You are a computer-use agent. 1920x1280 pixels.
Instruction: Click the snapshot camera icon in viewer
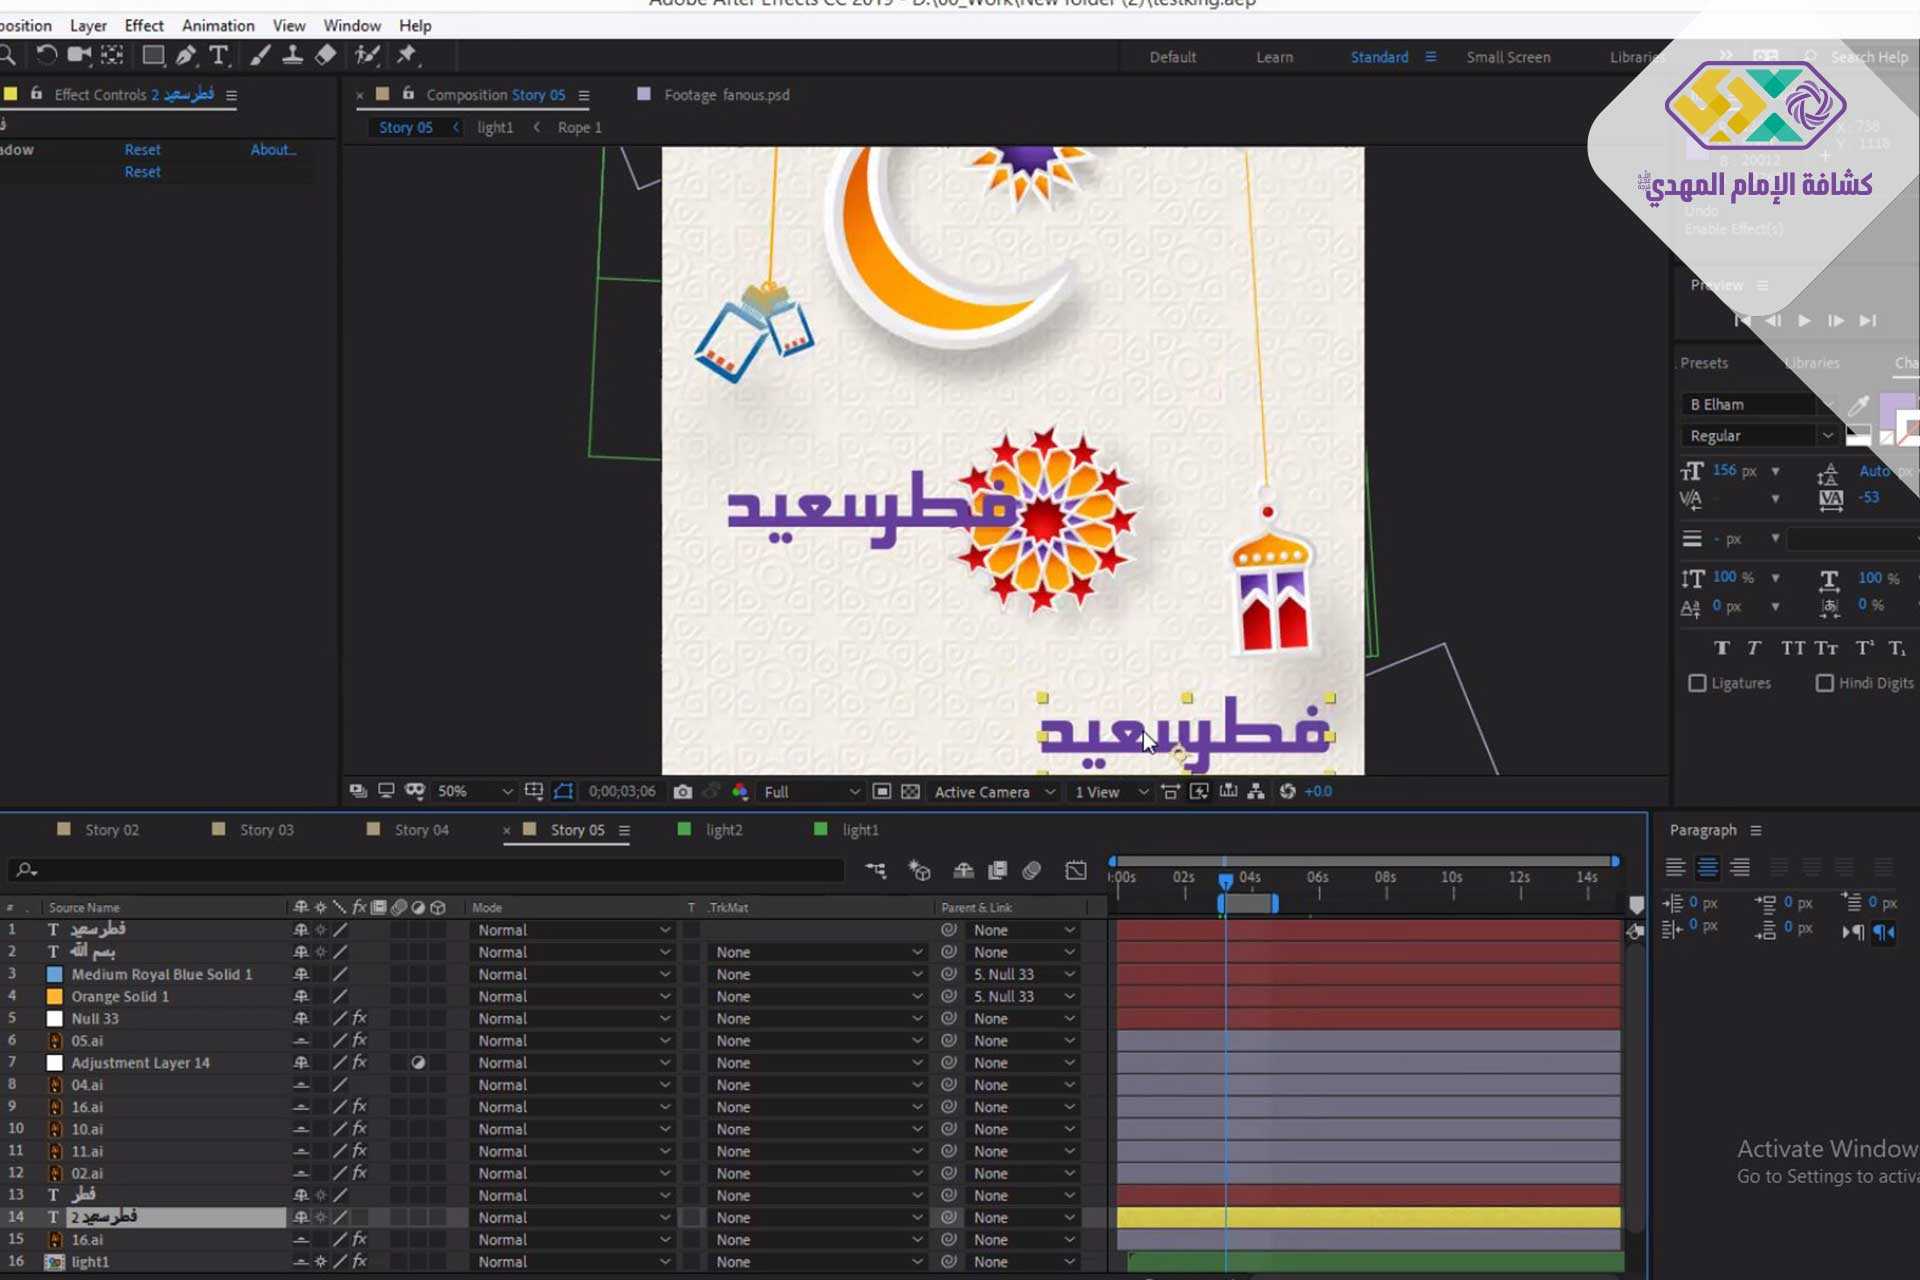pyautogui.click(x=682, y=791)
